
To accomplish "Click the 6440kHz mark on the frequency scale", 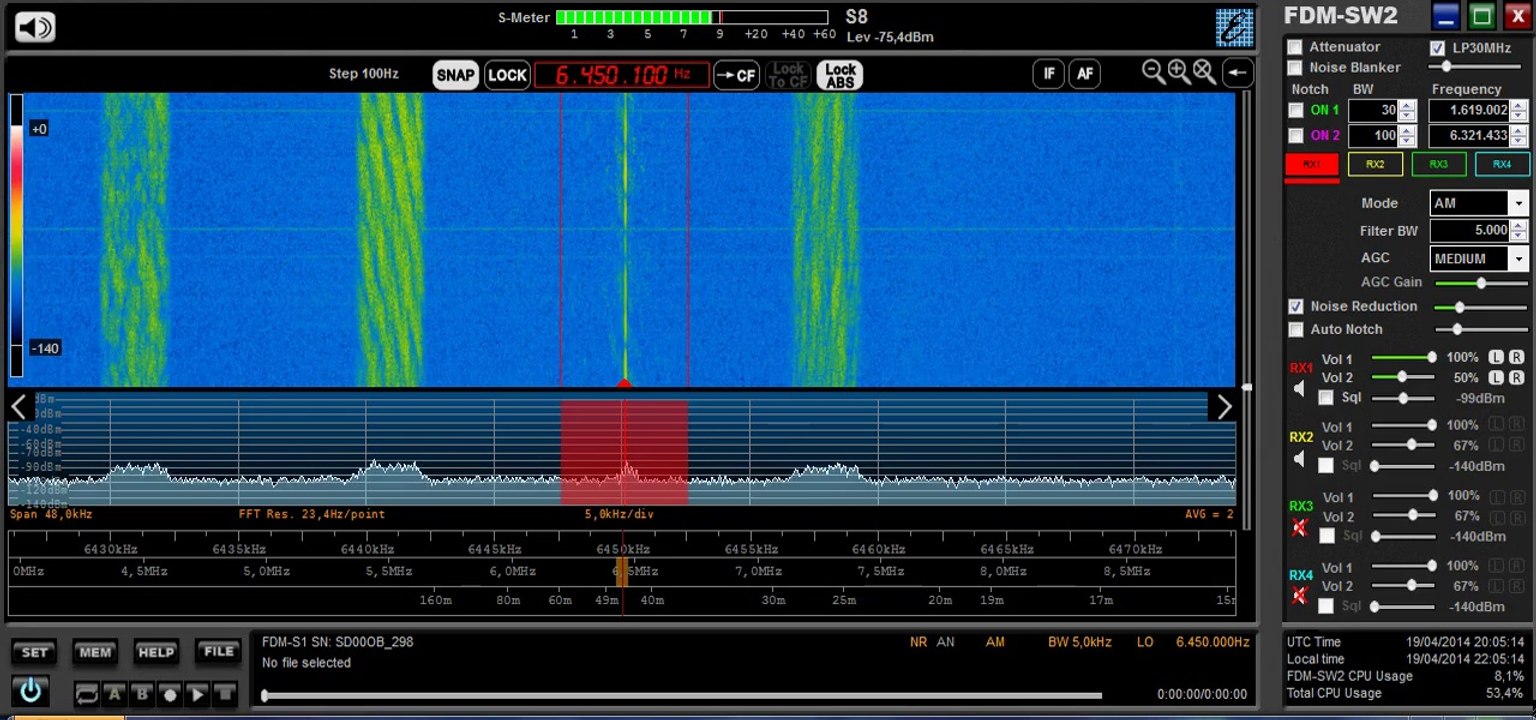I will (x=366, y=549).
